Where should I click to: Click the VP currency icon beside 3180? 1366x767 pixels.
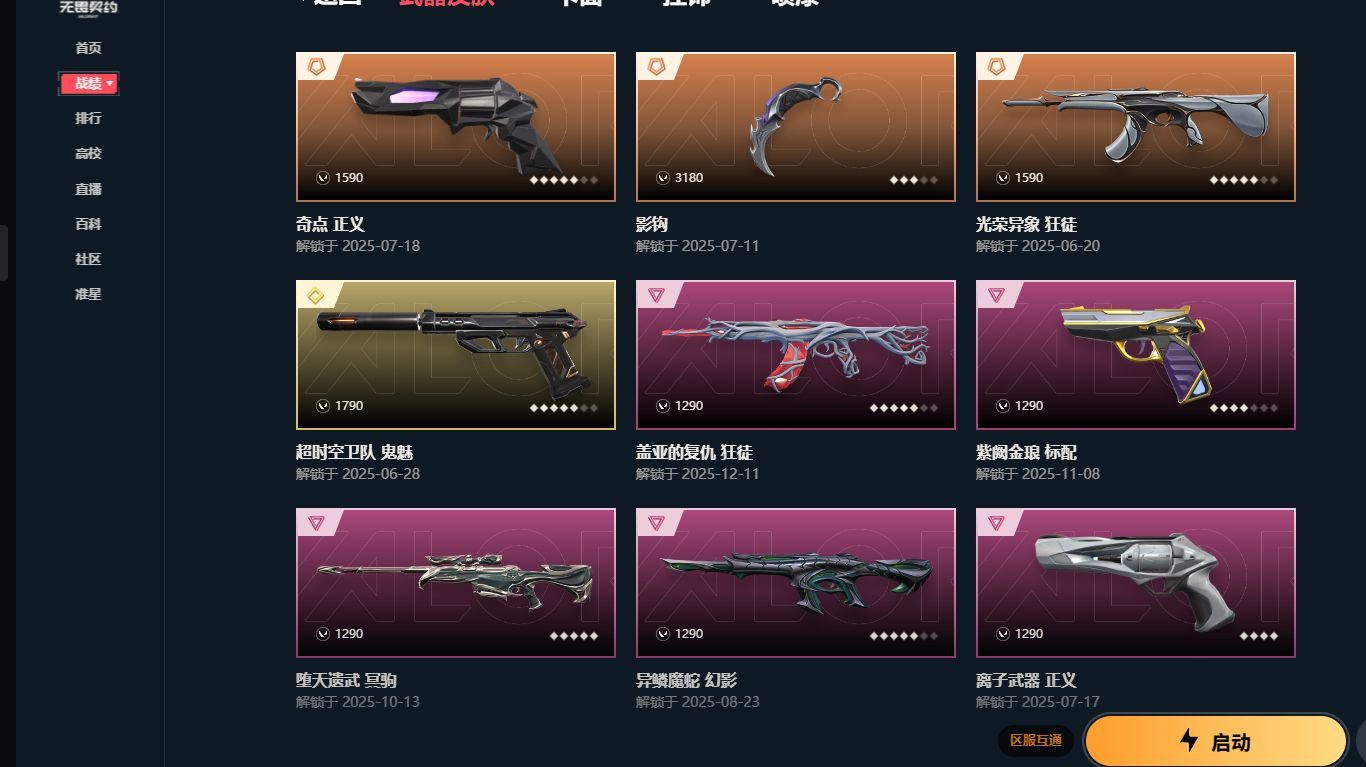[x=662, y=178]
